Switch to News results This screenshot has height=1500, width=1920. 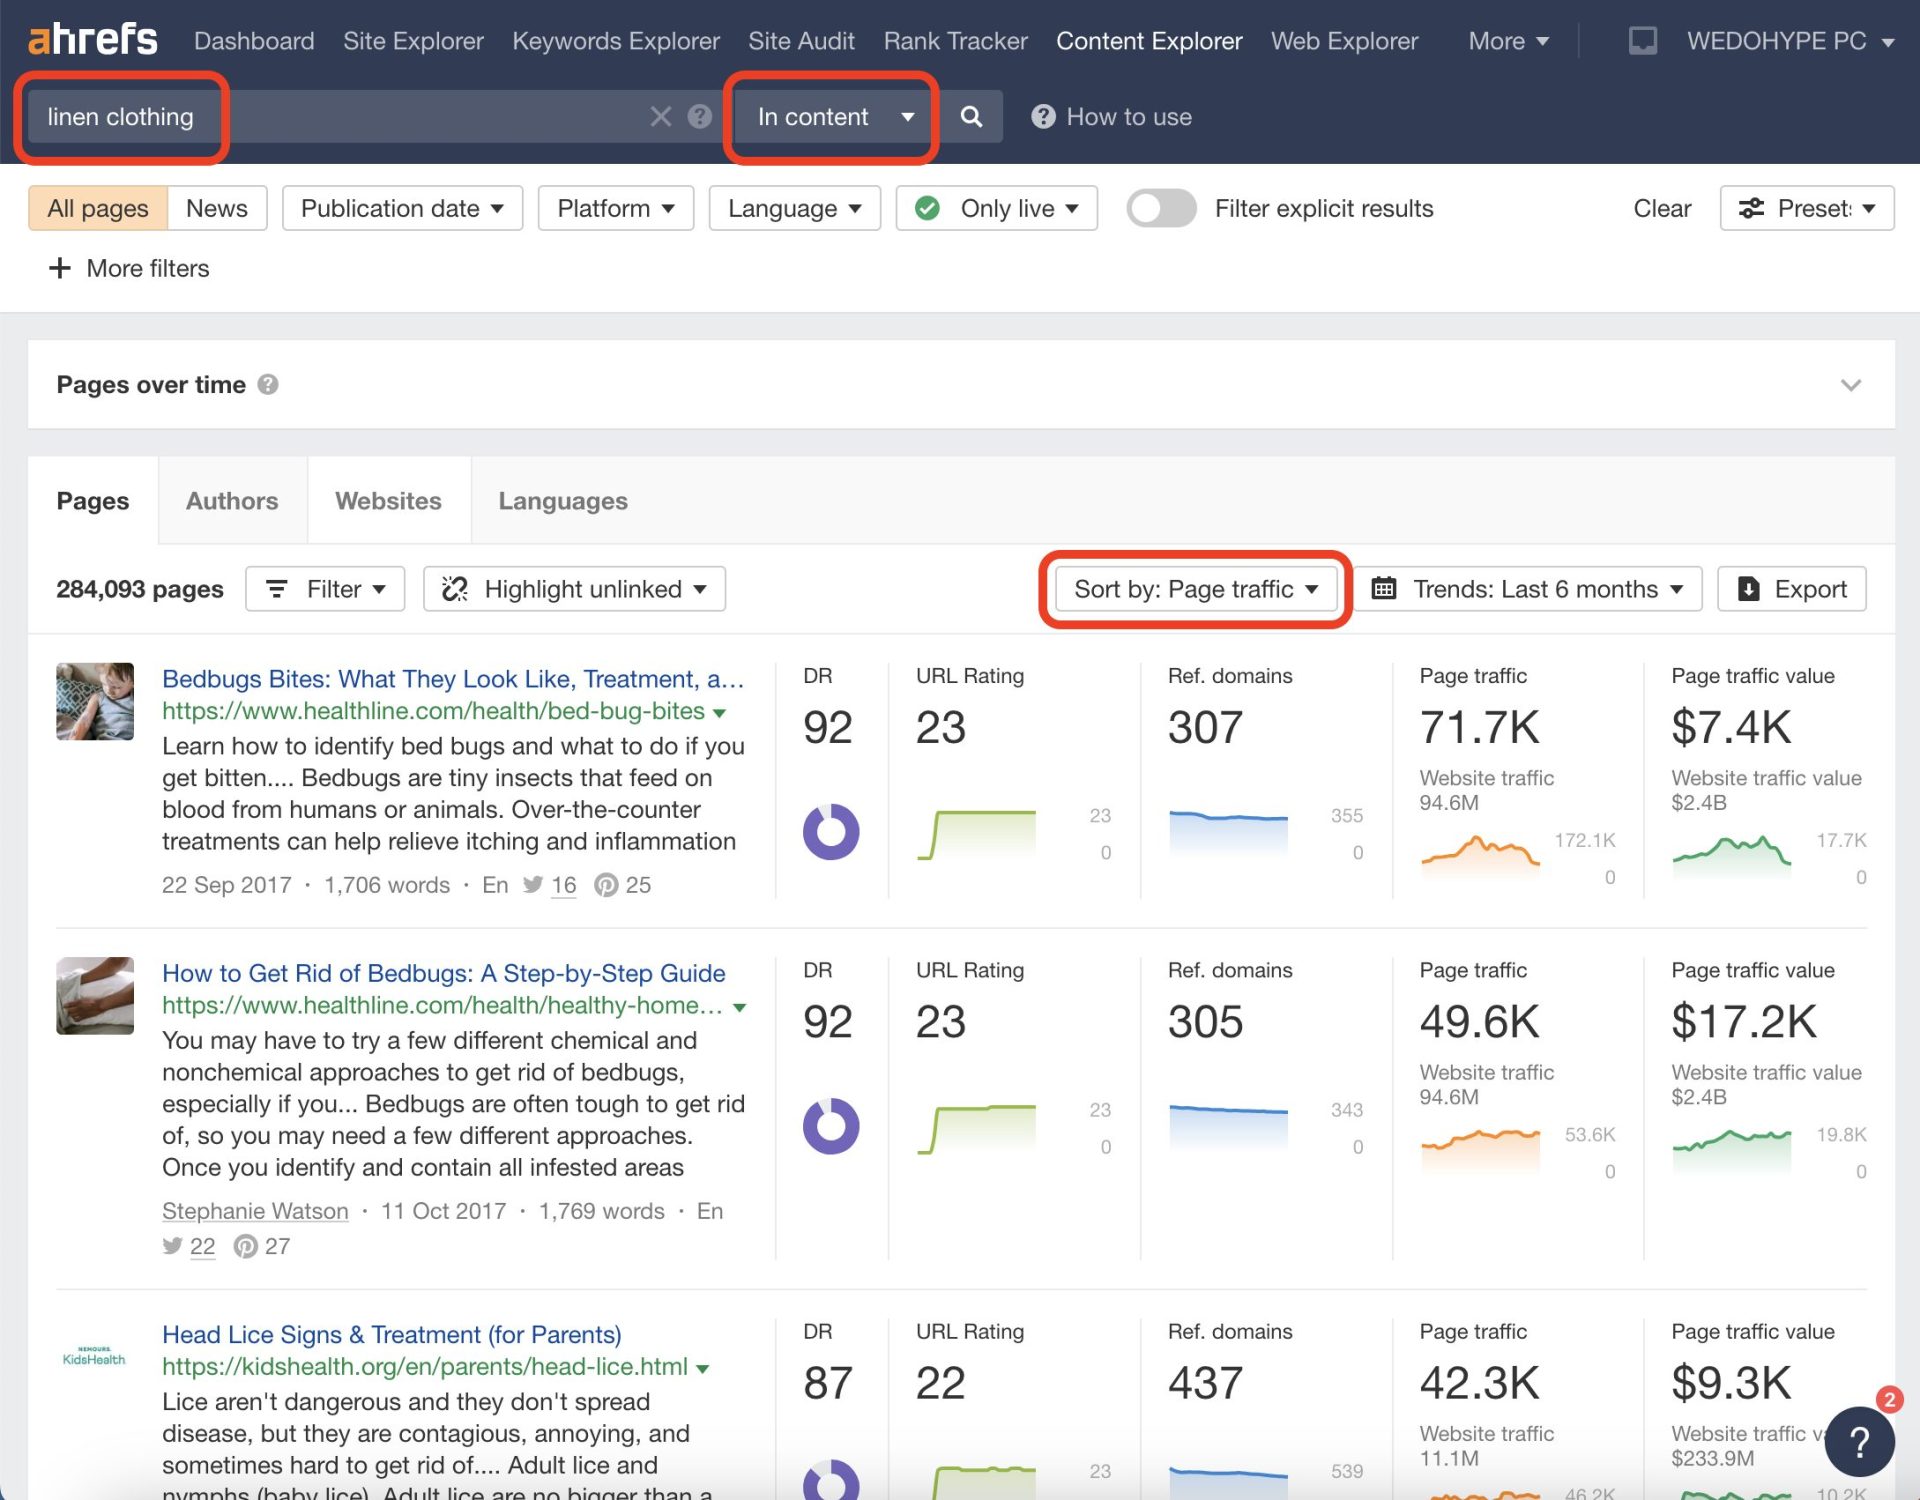point(217,208)
